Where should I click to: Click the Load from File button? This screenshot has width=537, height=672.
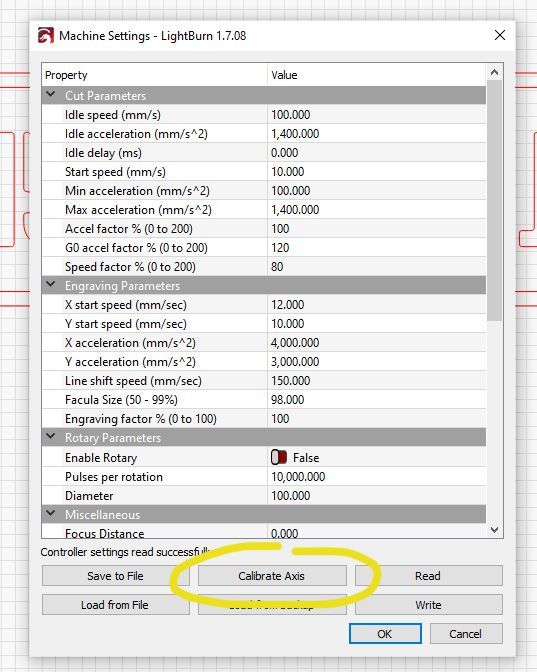click(x=115, y=605)
